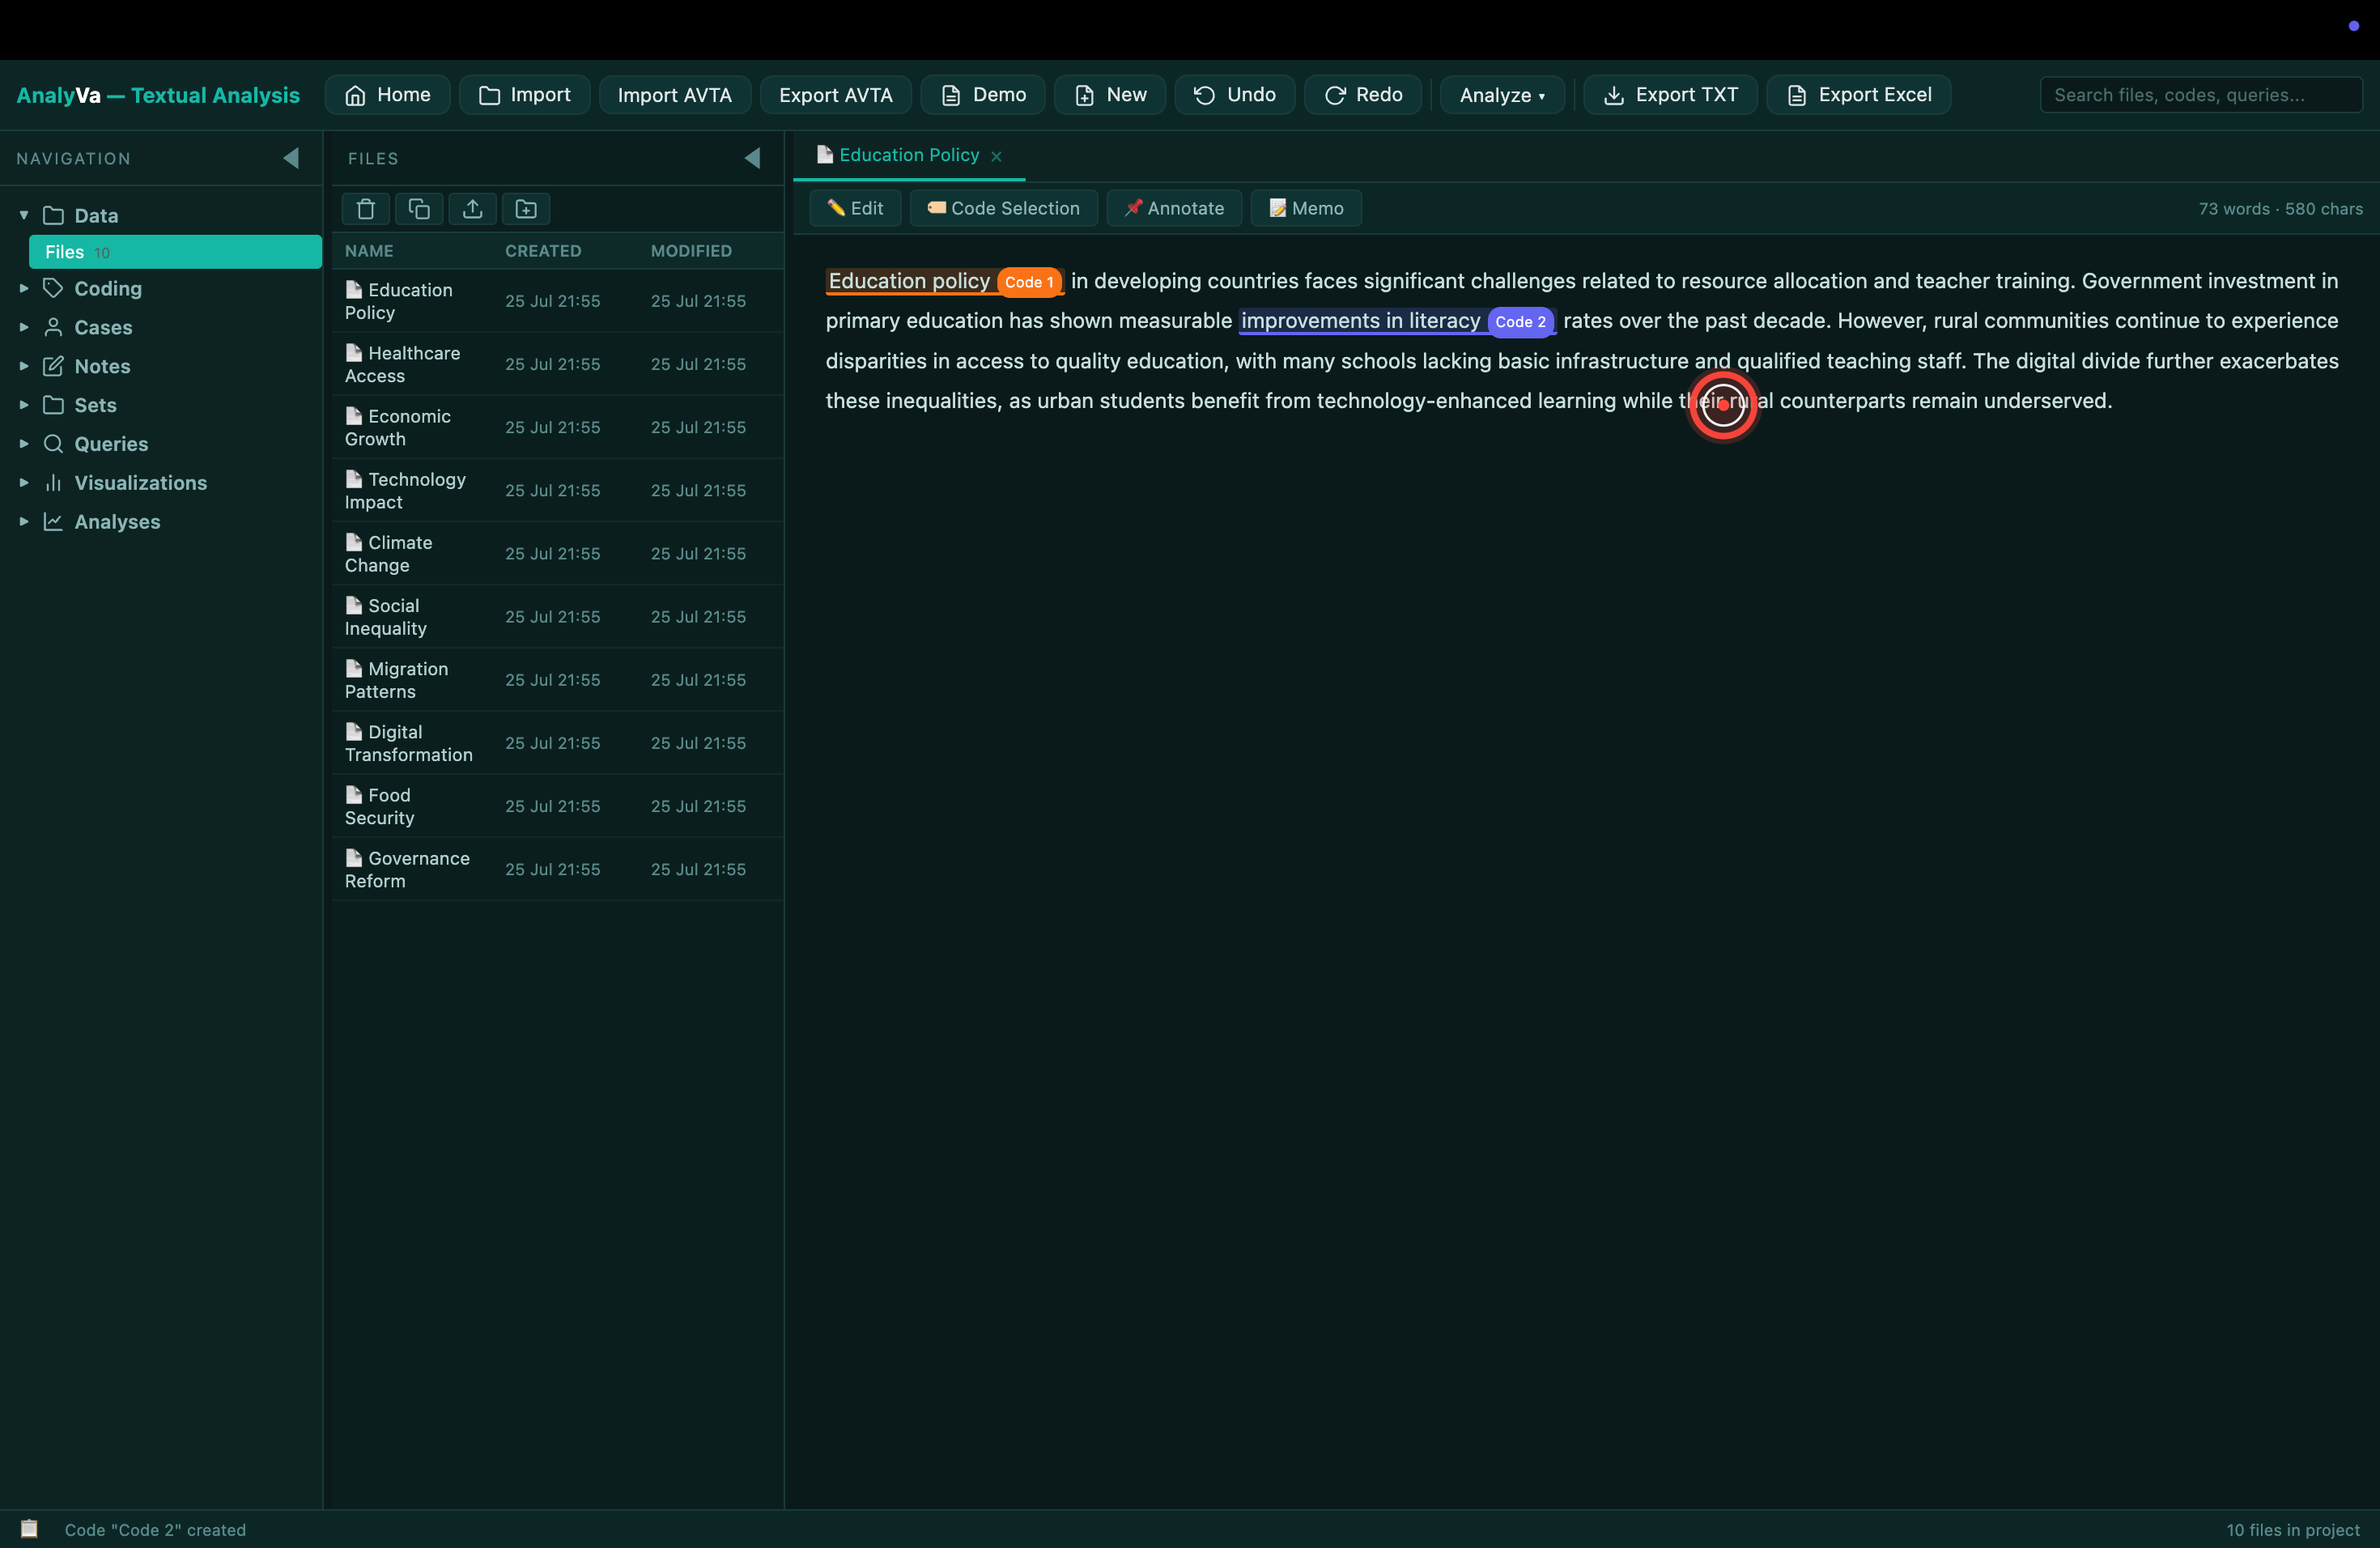Click the Coding tag icon in navigation
Image resolution: width=2380 pixels, height=1548 pixels.
pos(53,288)
